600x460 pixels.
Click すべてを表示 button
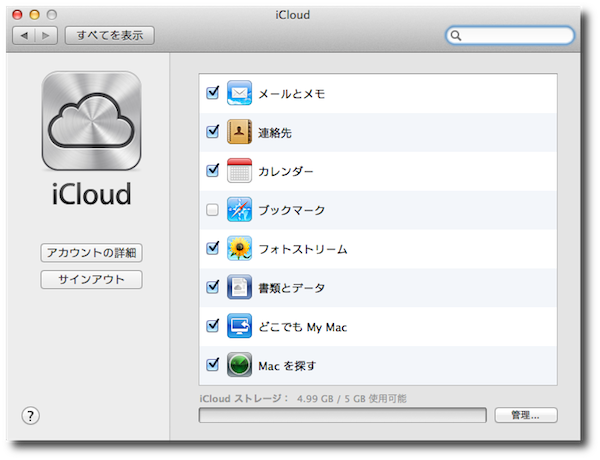(110, 36)
